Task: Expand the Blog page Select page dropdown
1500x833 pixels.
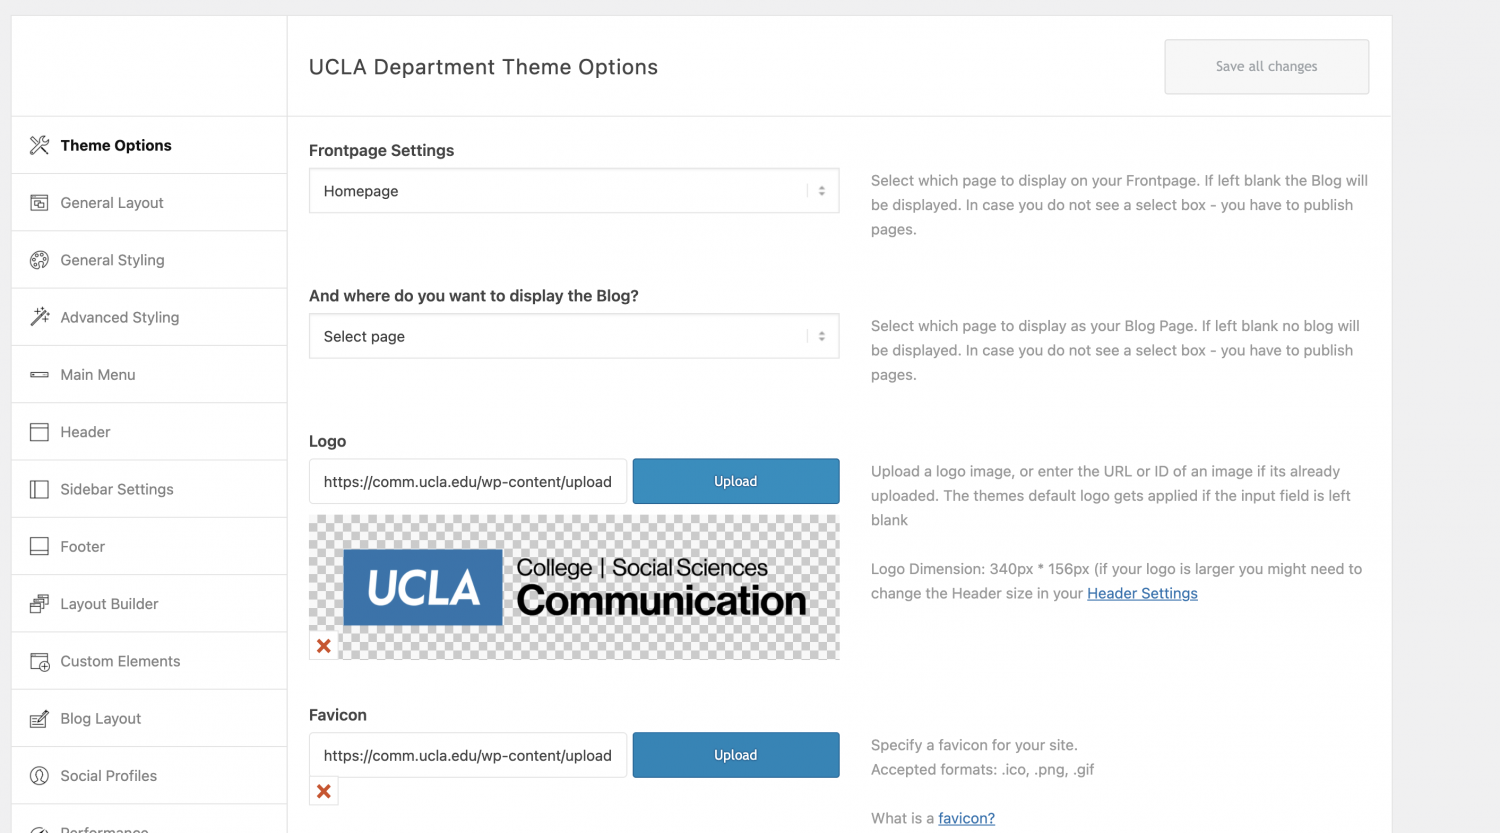Action: 574,336
